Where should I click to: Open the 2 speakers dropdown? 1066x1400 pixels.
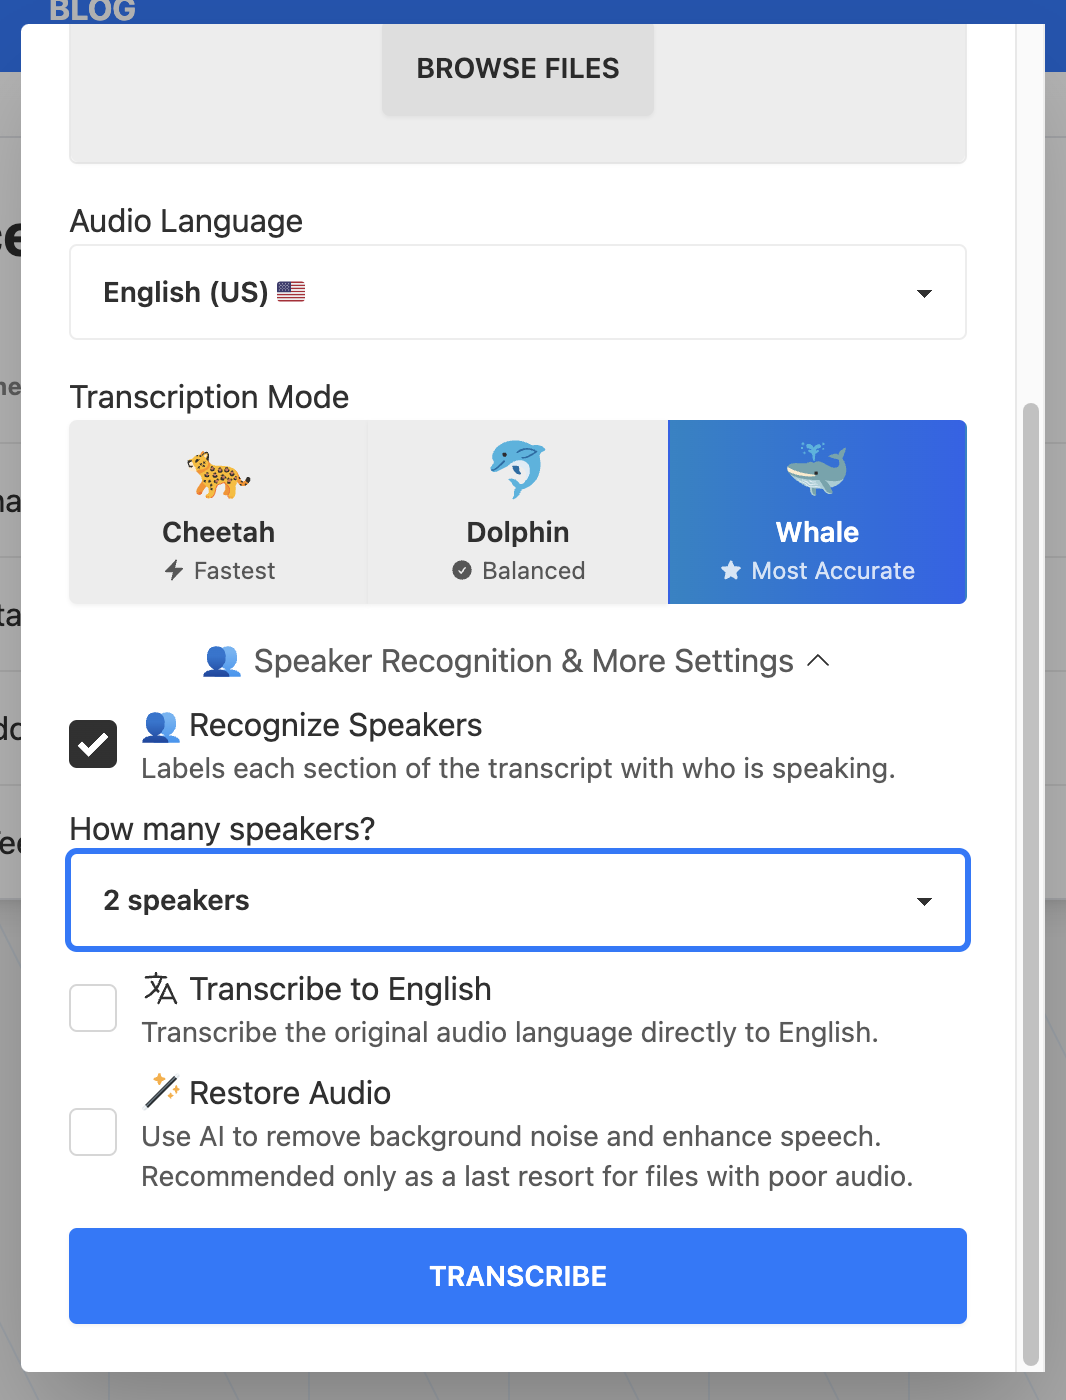pyautogui.click(x=518, y=900)
